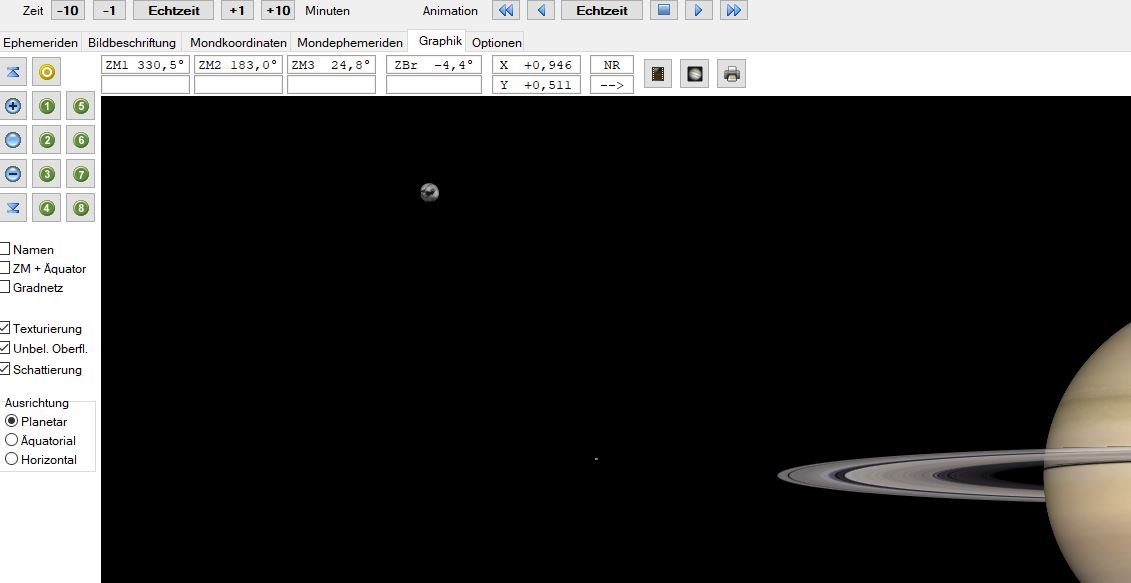Image resolution: width=1131 pixels, height=583 pixels.
Task: Click the blue plus zoom-in icon
Action: (13, 107)
